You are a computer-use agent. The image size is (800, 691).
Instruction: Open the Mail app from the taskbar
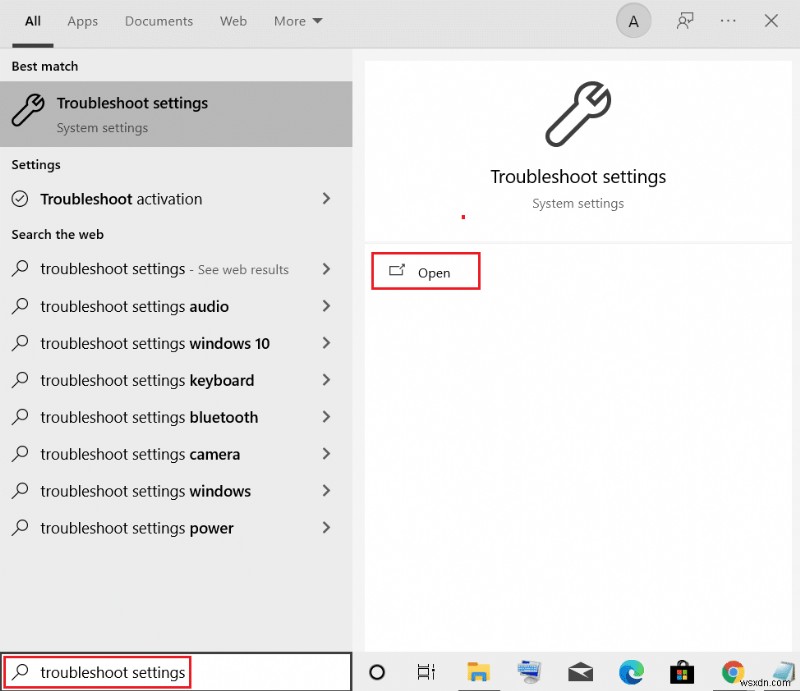581,672
